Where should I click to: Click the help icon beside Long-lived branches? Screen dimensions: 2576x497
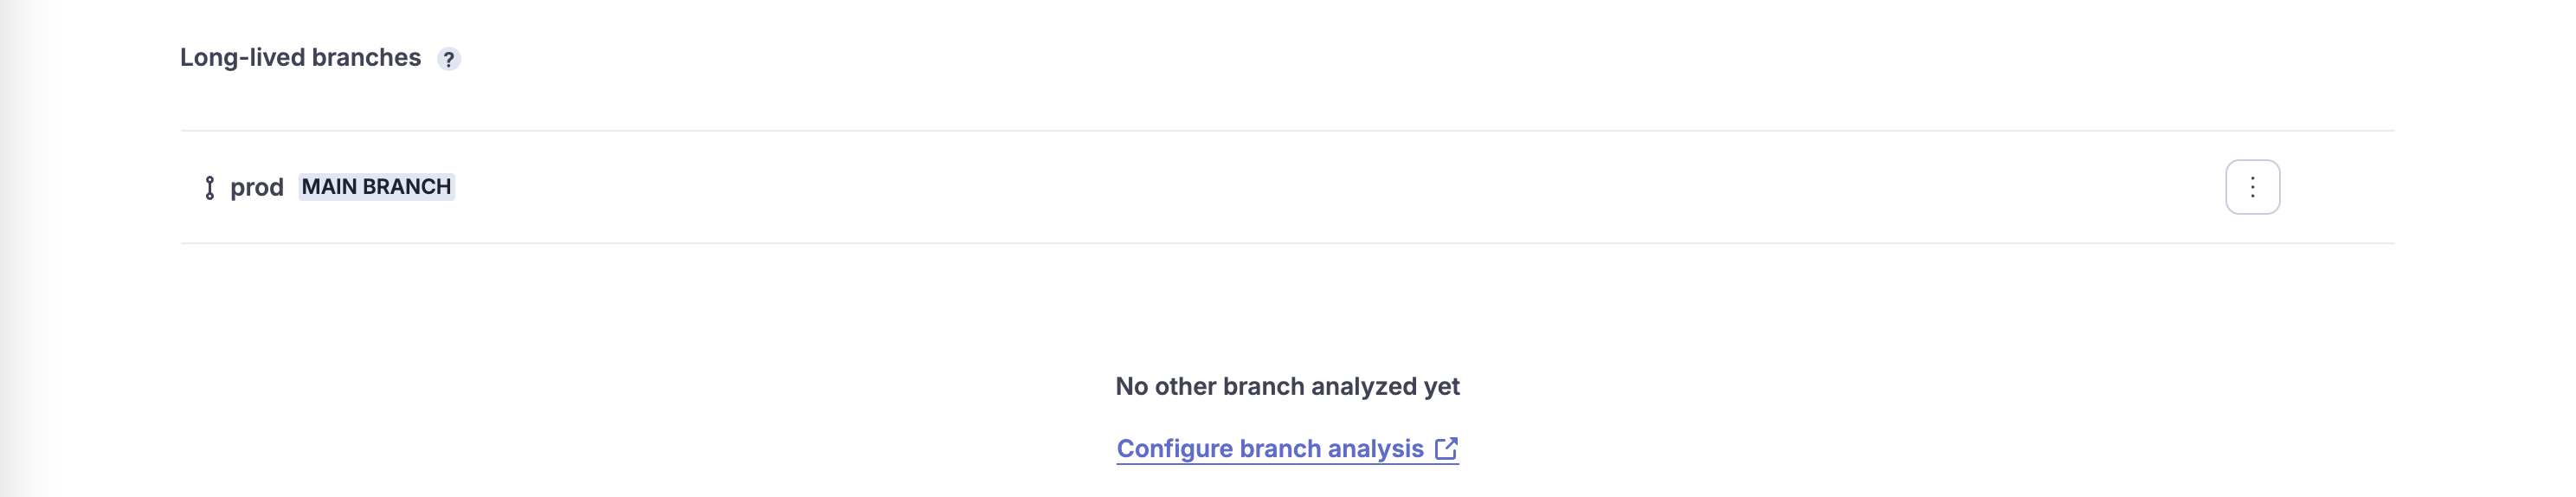coord(449,59)
